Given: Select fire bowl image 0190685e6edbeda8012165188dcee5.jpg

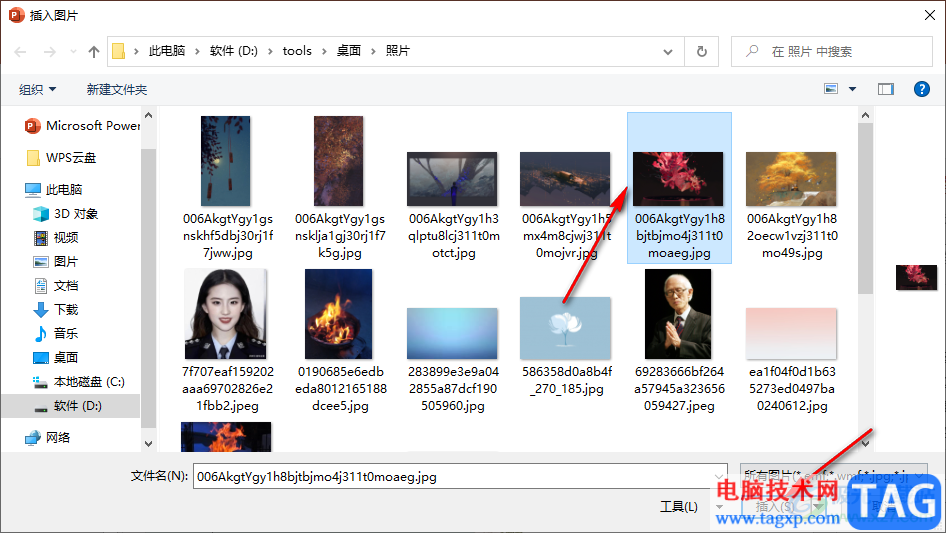Looking at the screenshot, I should click(340, 341).
